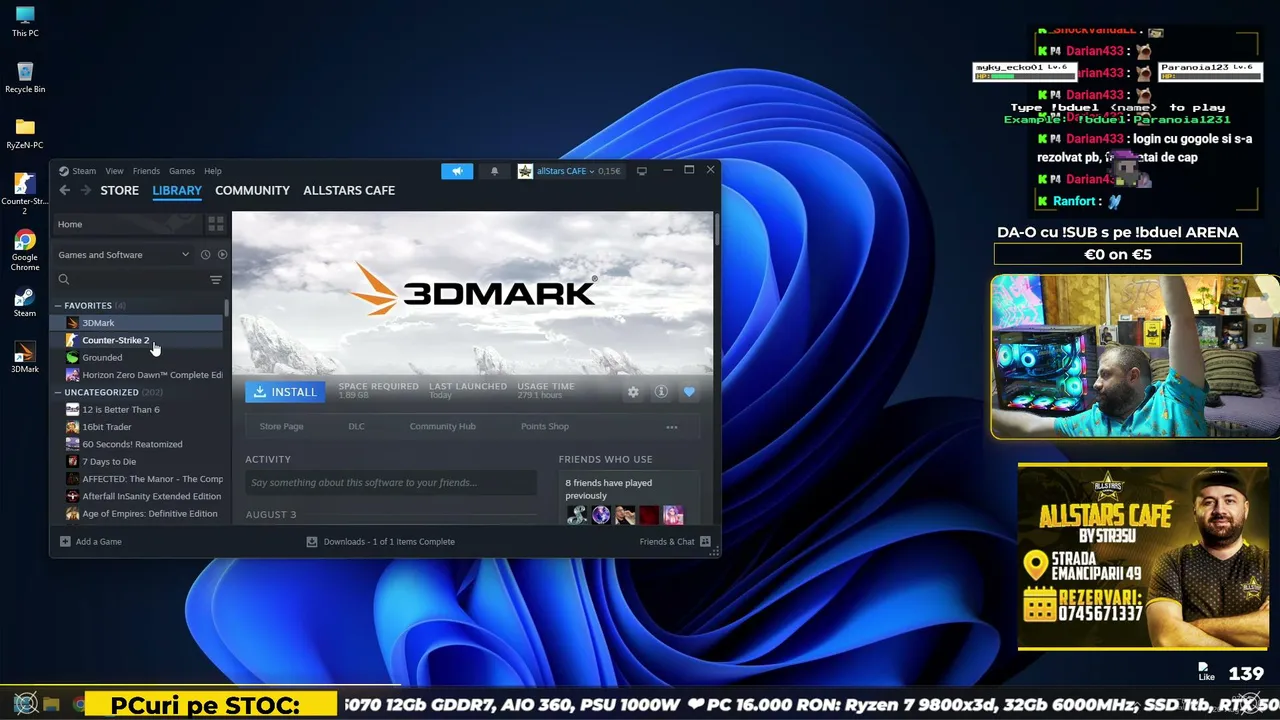Click the Install button for 3DMark

pyautogui.click(x=285, y=392)
